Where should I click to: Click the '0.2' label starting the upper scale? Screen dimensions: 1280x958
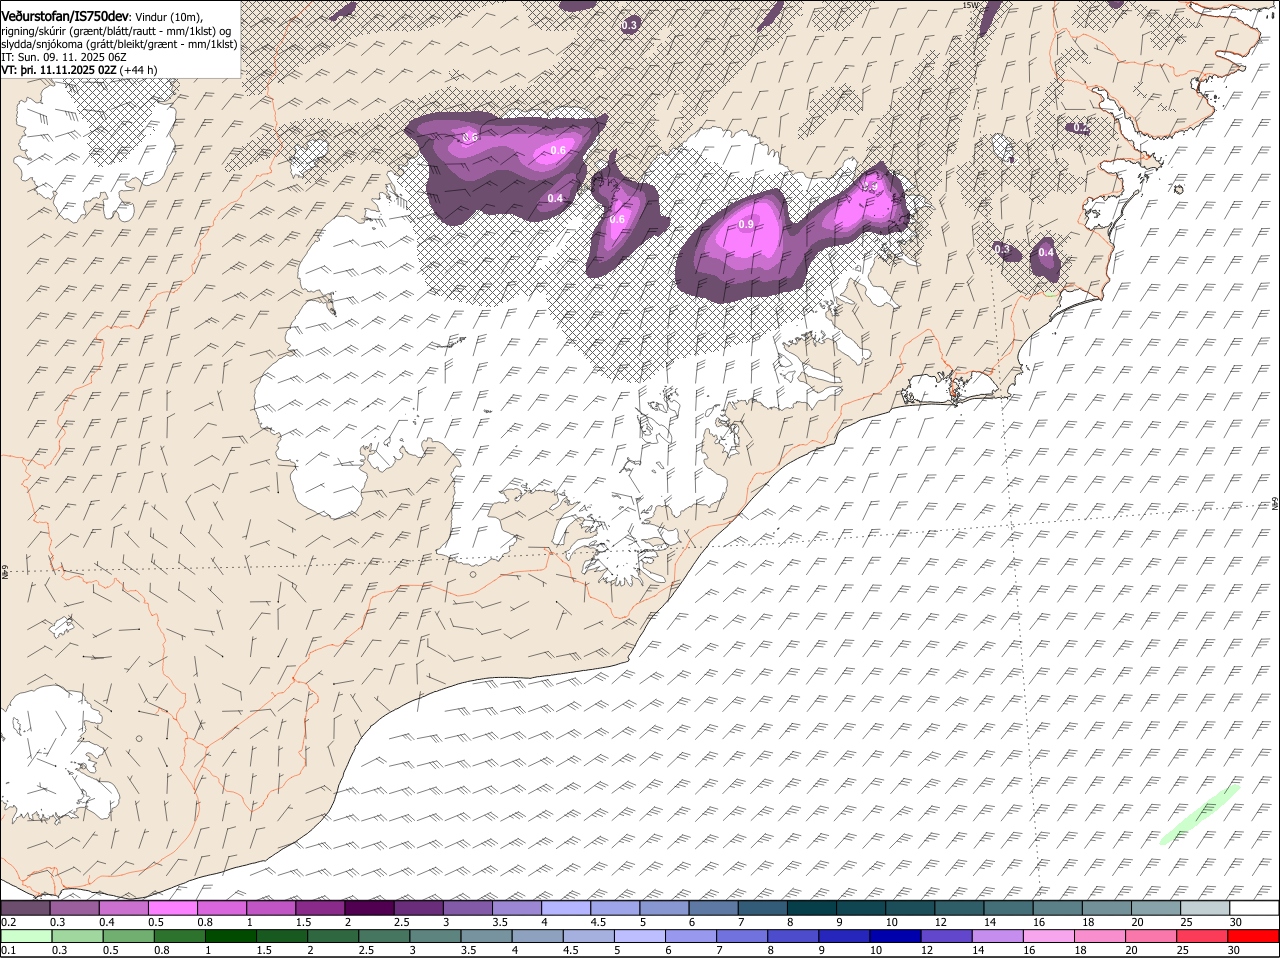tap(8, 922)
